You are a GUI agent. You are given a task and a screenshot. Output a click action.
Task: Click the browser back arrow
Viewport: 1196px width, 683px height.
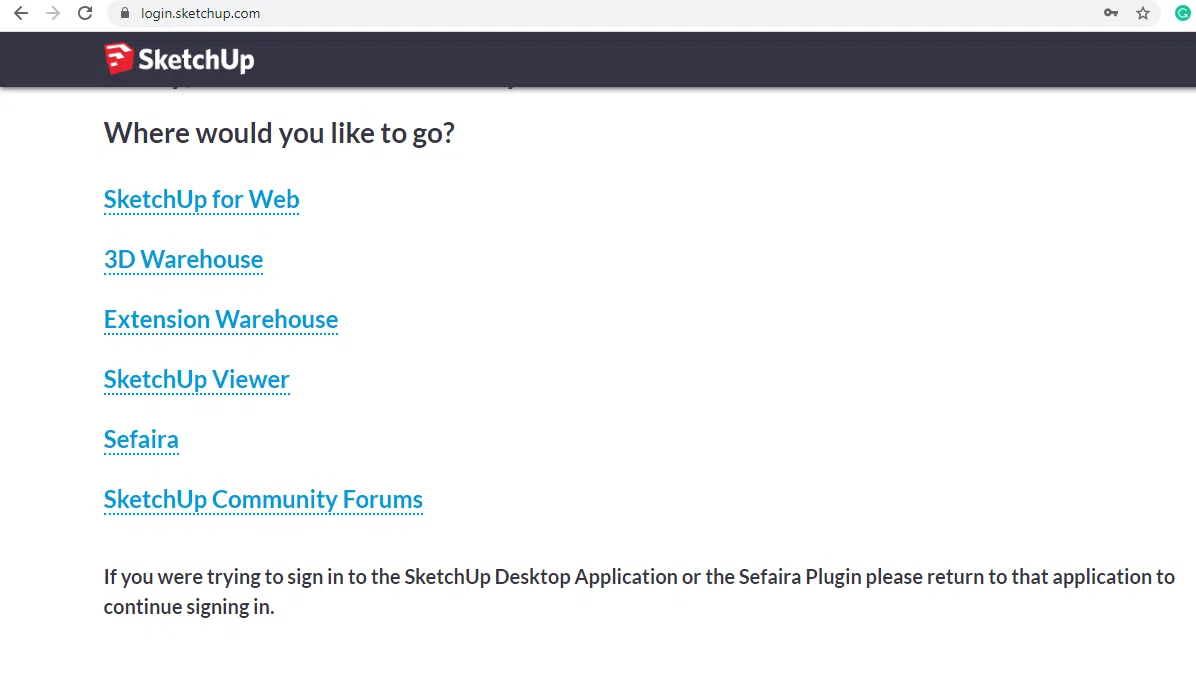[20, 13]
